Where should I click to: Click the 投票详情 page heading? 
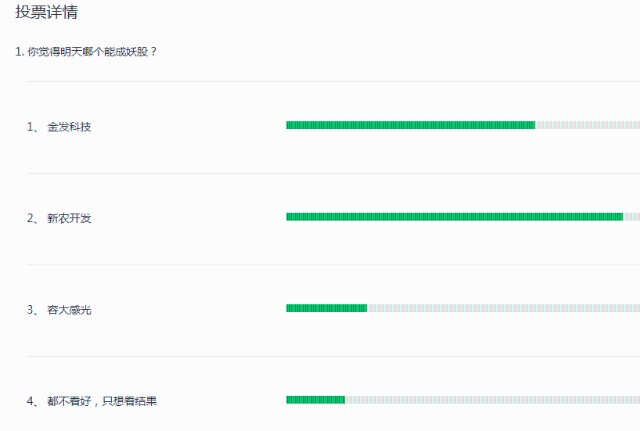(x=47, y=13)
